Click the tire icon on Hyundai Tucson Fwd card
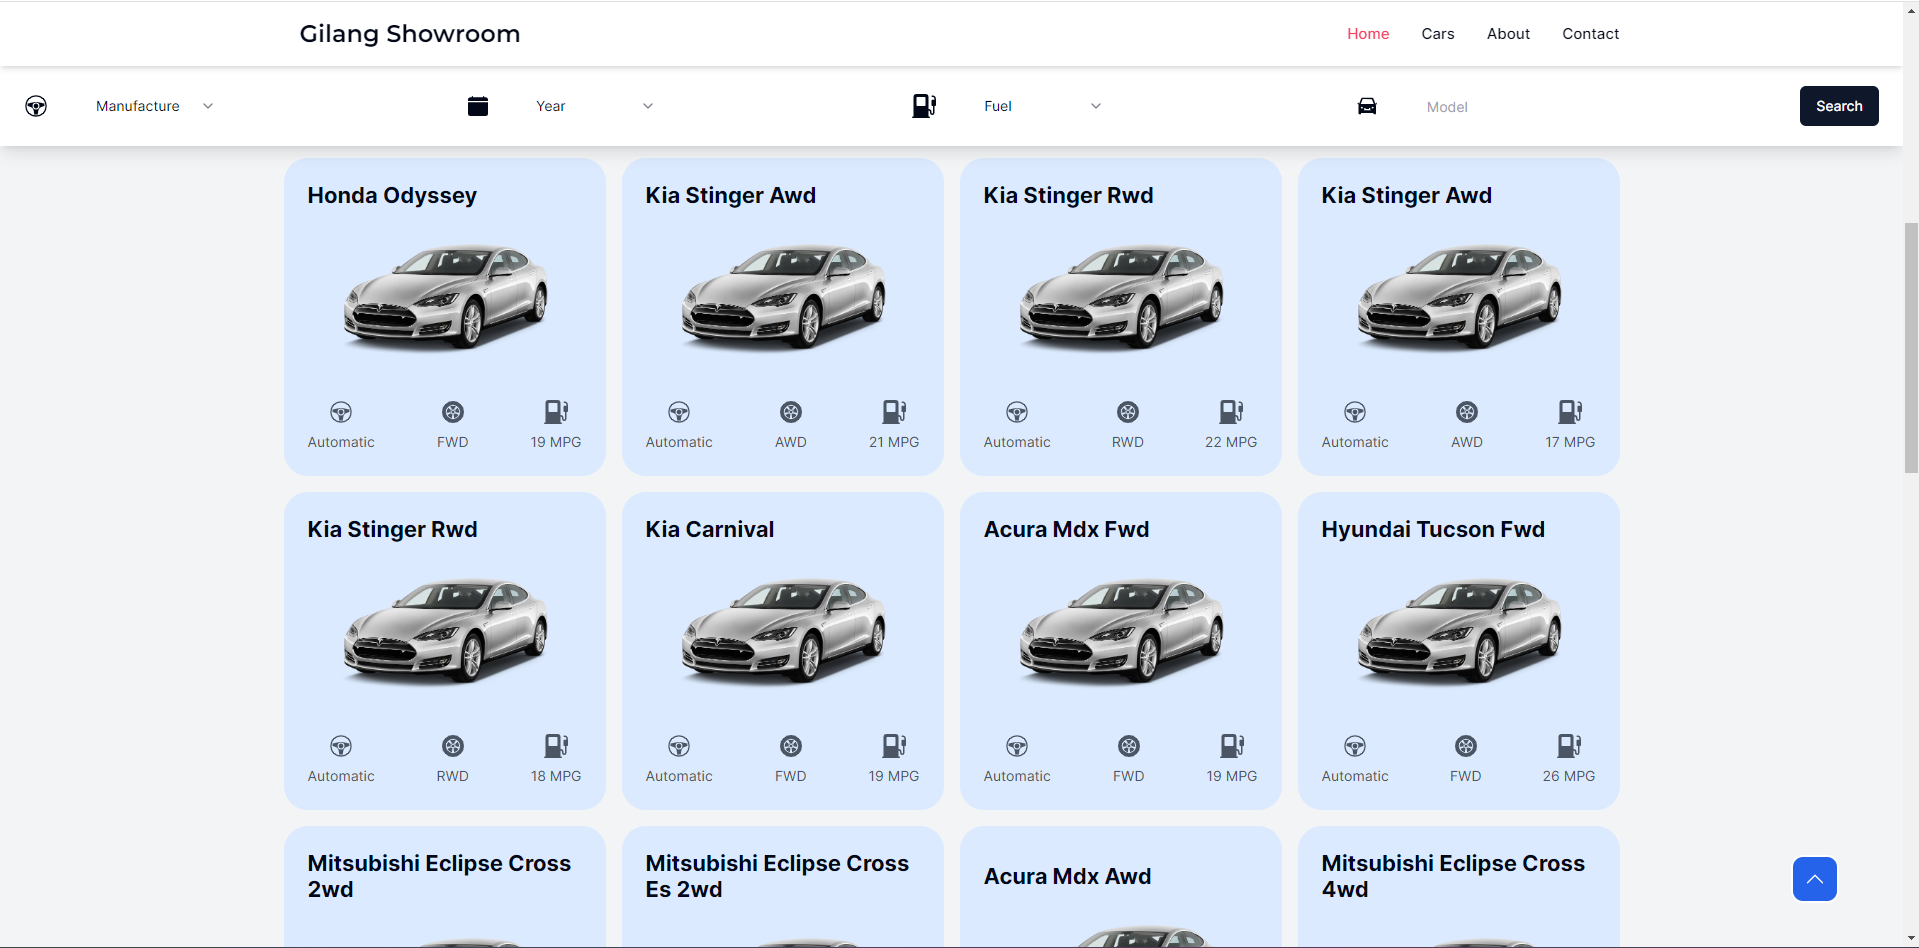Viewport: 1919px width, 948px height. 1466,746
